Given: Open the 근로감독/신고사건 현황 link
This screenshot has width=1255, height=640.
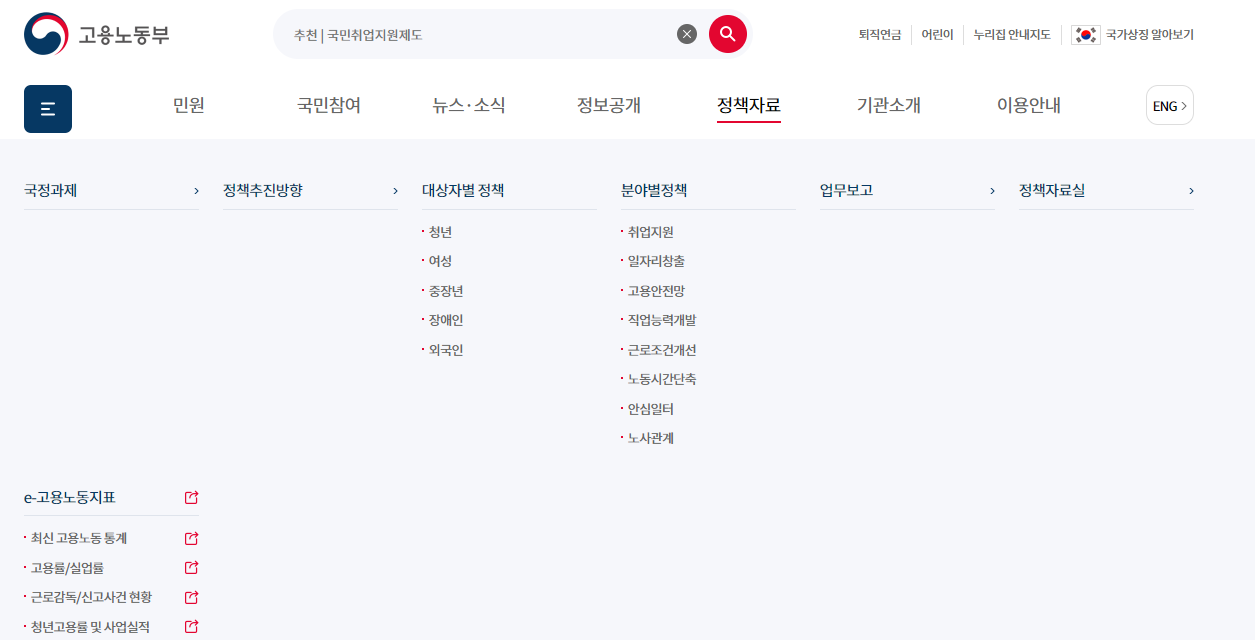Looking at the screenshot, I should [x=91, y=597].
